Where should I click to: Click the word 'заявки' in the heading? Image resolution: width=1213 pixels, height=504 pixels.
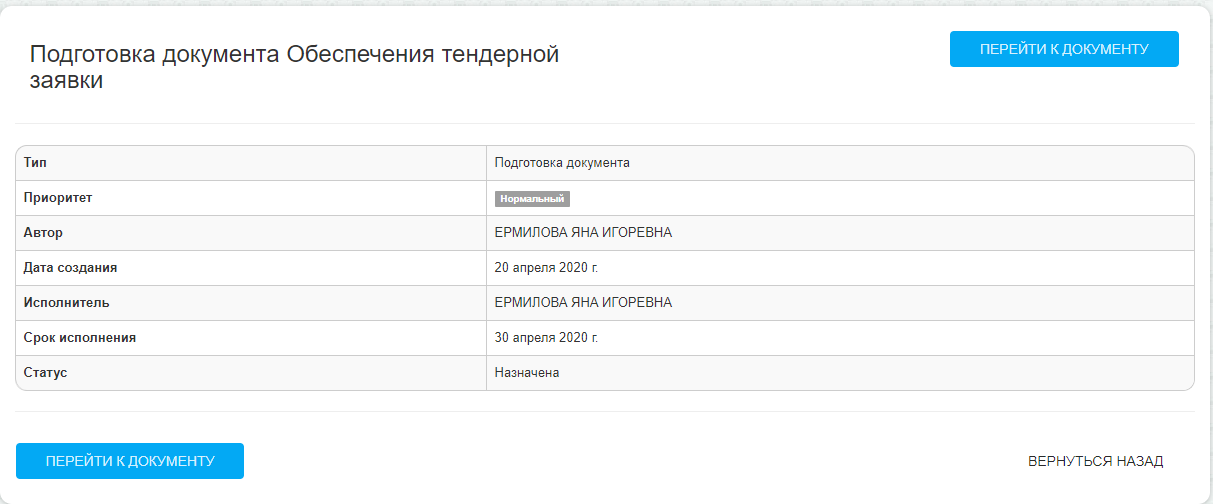tap(67, 82)
